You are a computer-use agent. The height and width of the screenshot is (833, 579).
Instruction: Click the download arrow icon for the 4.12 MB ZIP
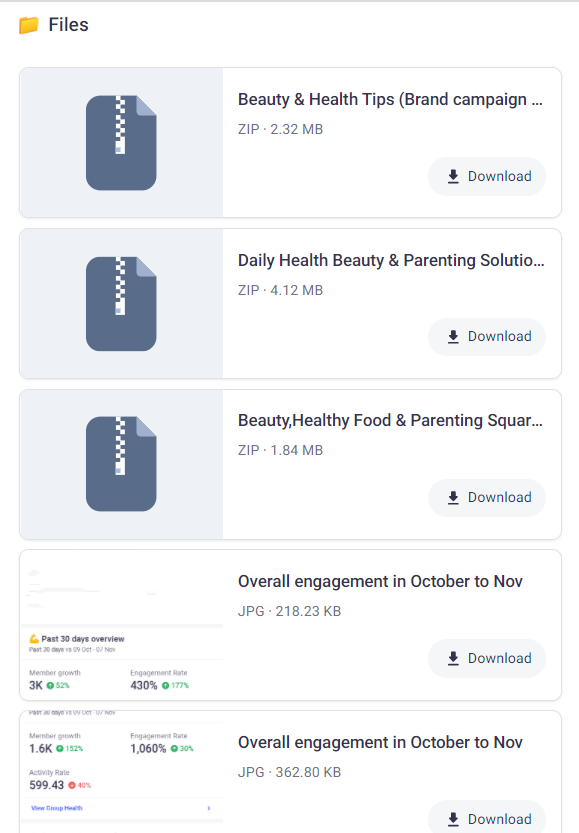(x=453, y=337)
